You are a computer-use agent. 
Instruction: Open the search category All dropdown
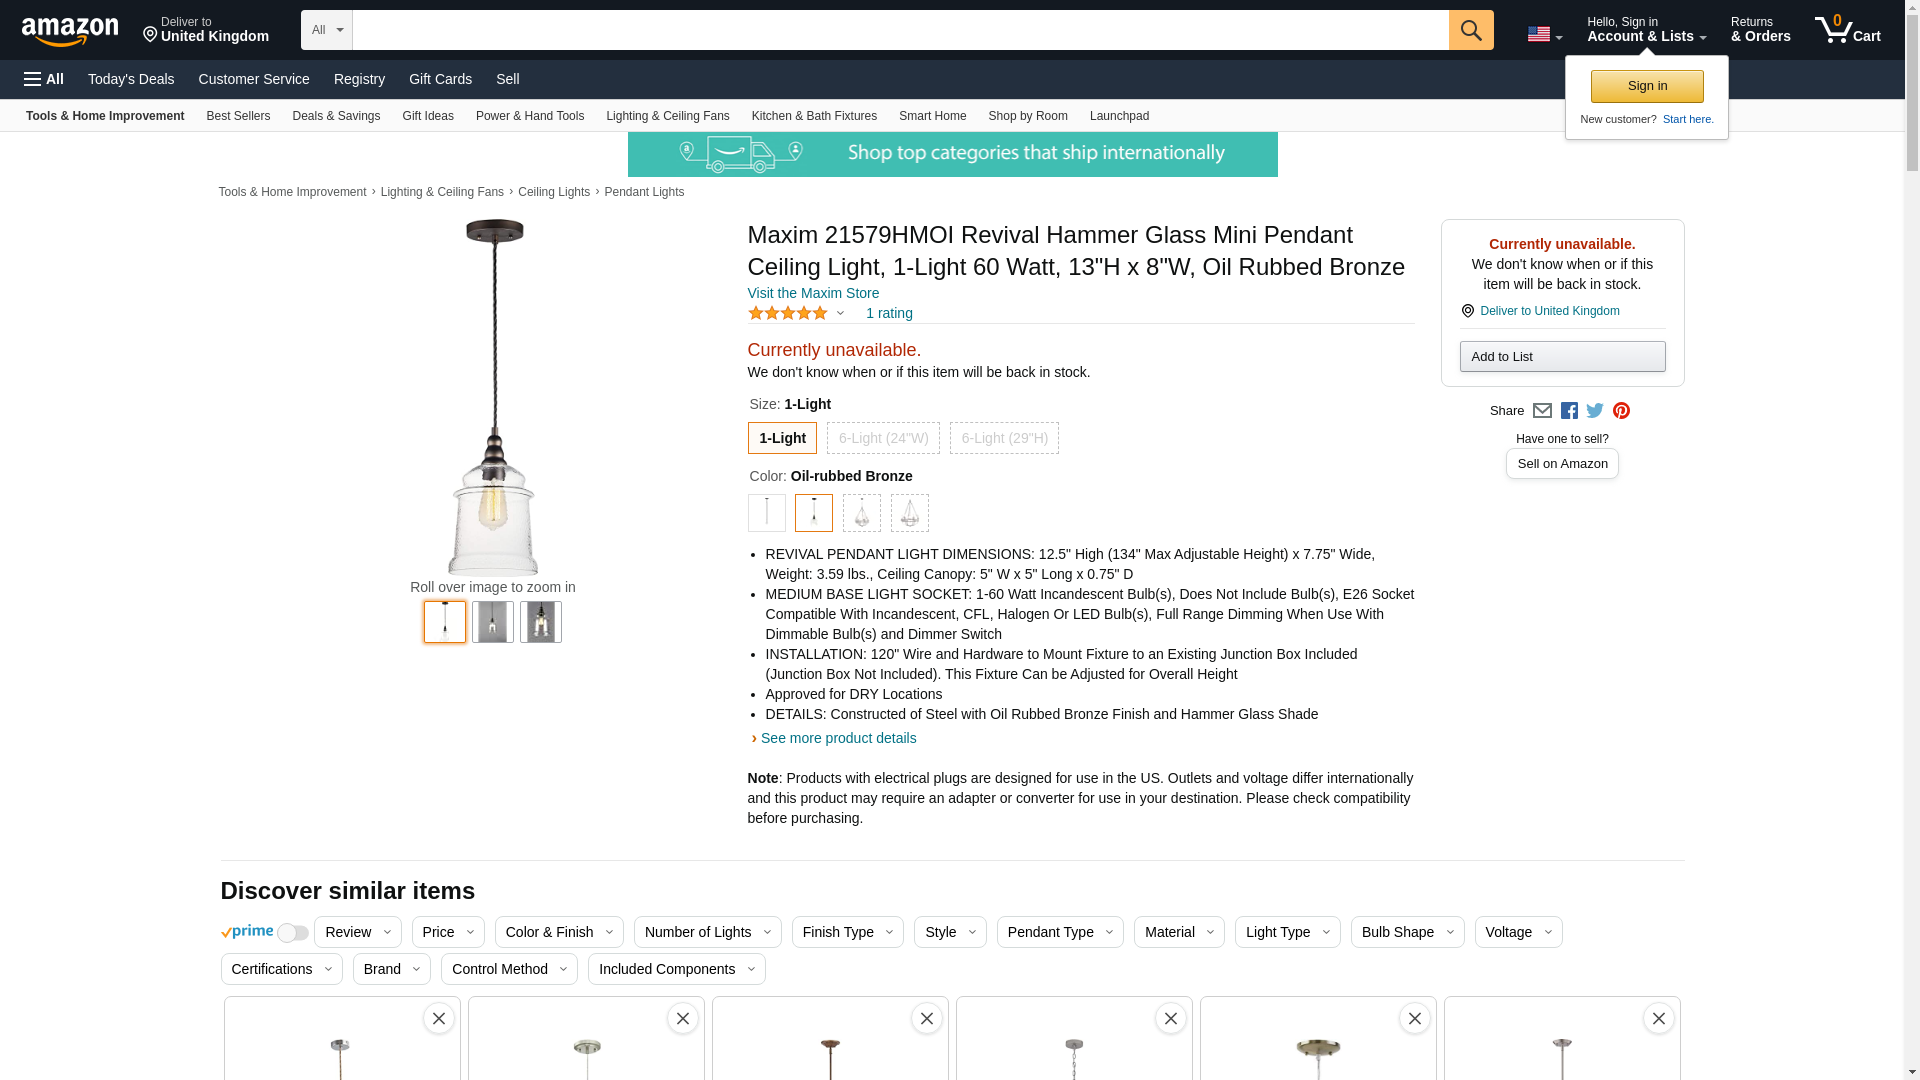click(x=326, y=30)
